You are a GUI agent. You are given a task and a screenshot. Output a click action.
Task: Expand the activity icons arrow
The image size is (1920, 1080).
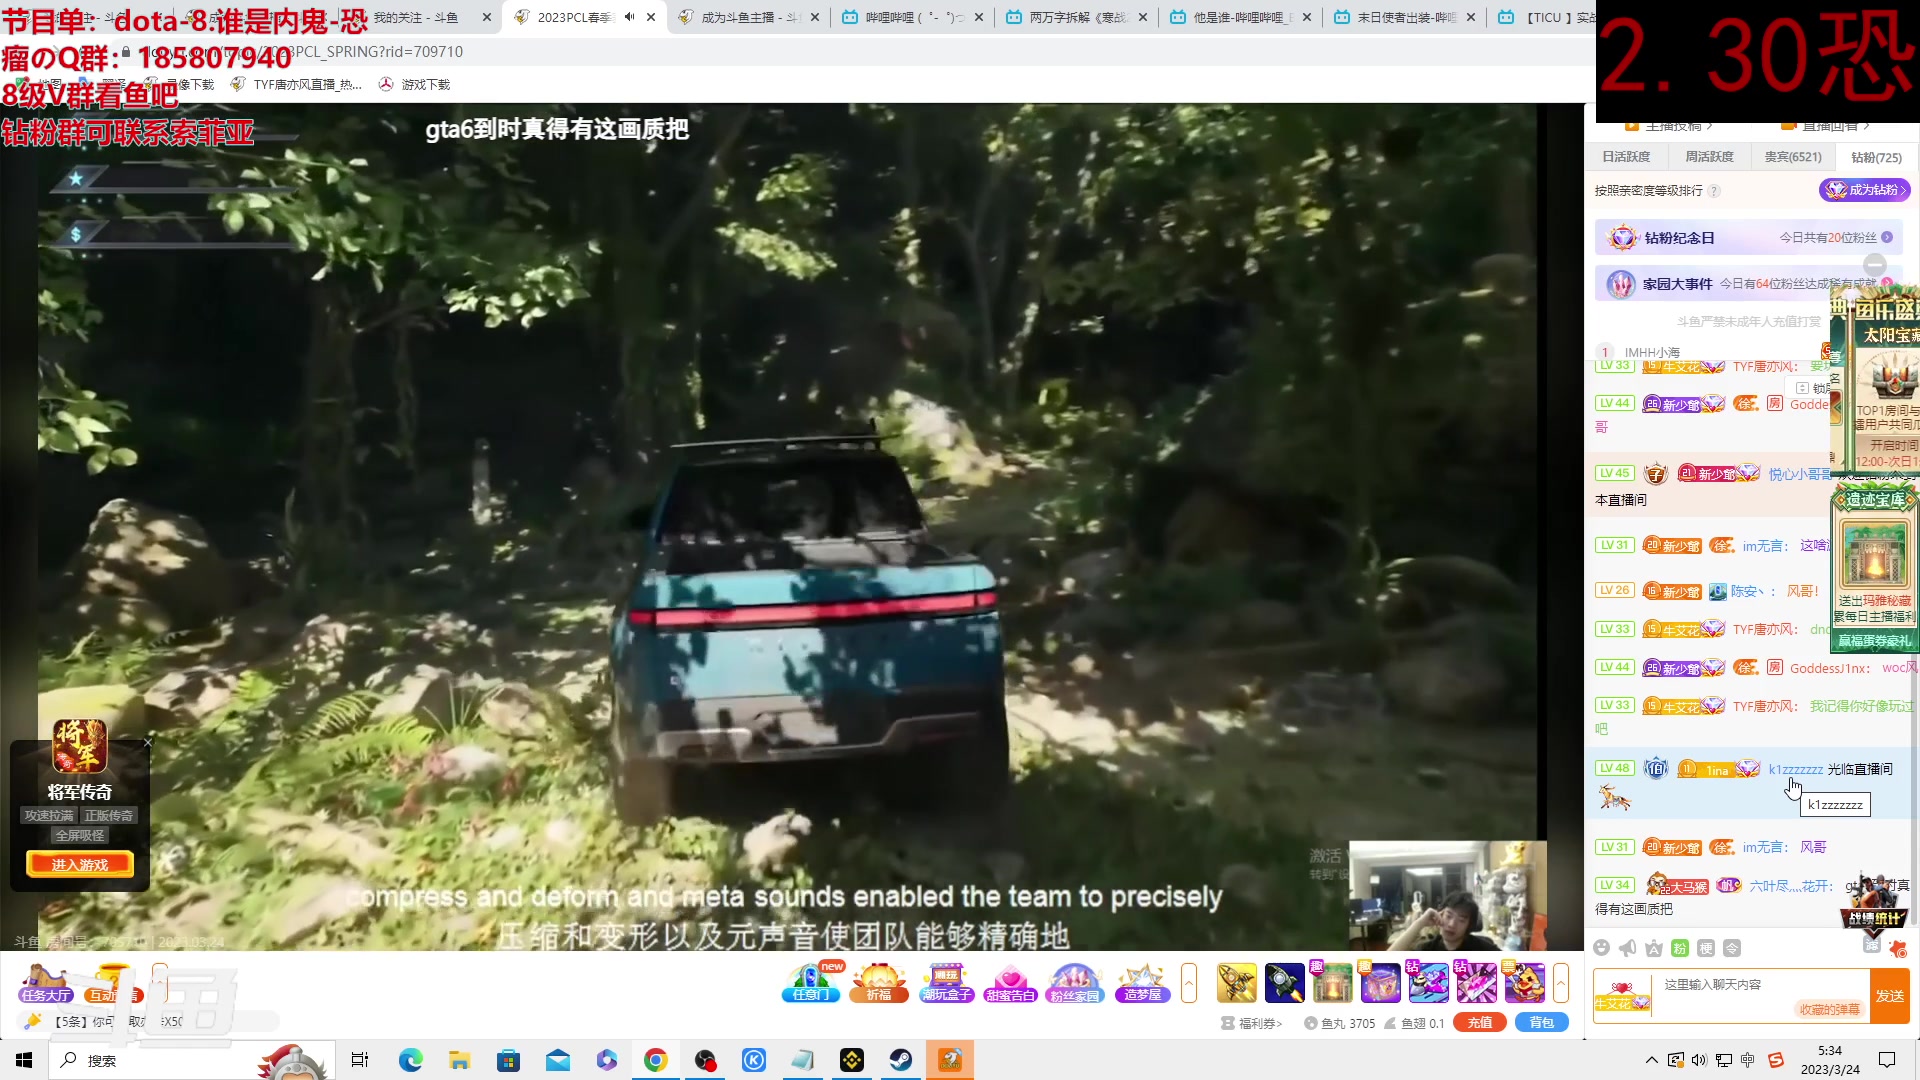[x=1189, y=982]
